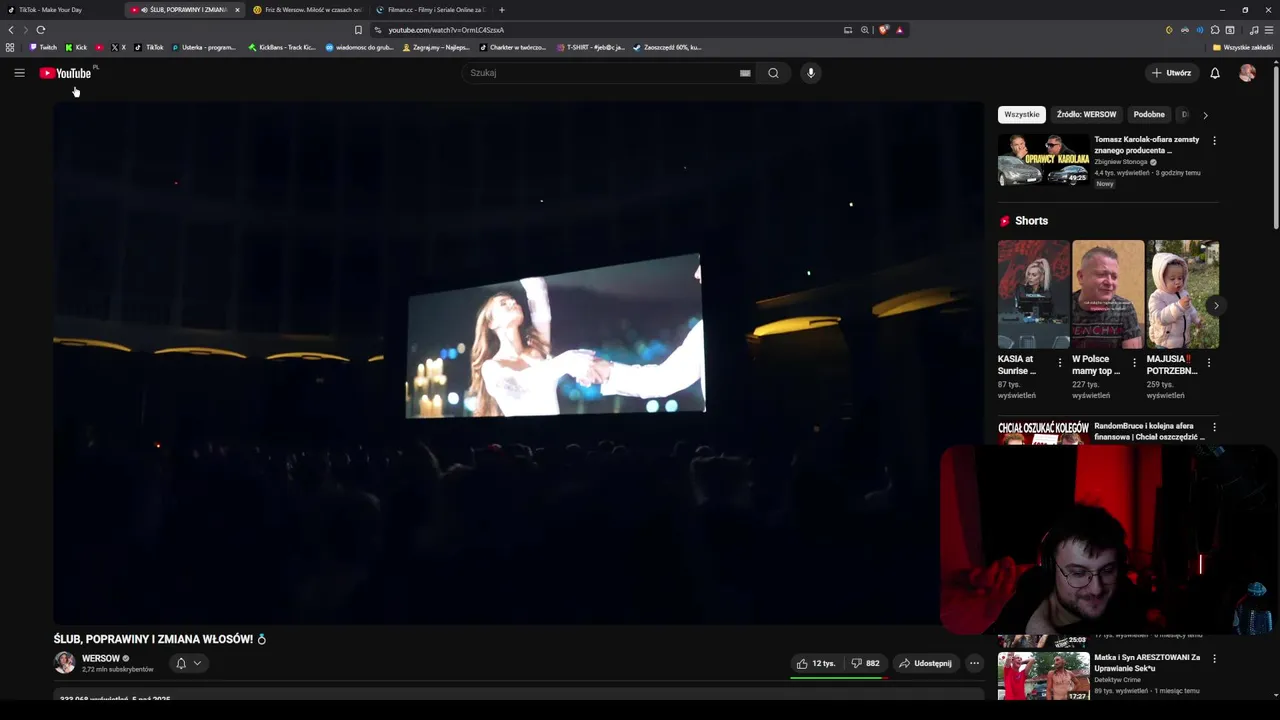Show next shorts with right chevron
The image size is (1280, 720).
[1215, 305]
